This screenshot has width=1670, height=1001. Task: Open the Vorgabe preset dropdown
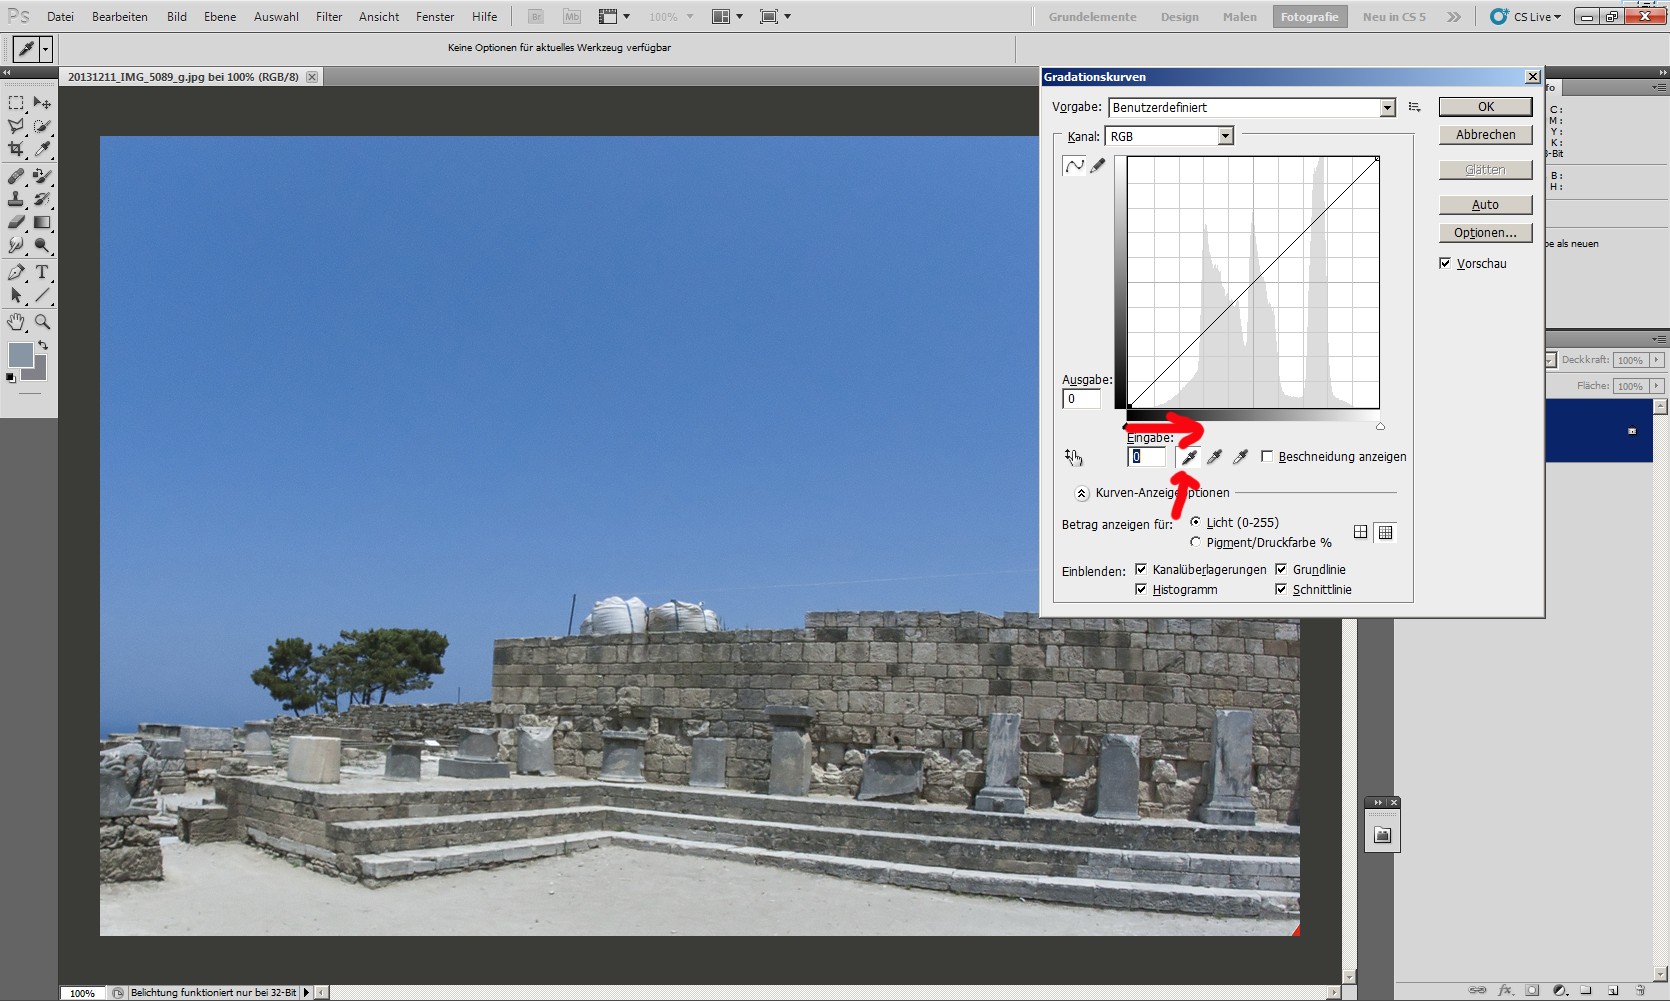click(1387, 108)
